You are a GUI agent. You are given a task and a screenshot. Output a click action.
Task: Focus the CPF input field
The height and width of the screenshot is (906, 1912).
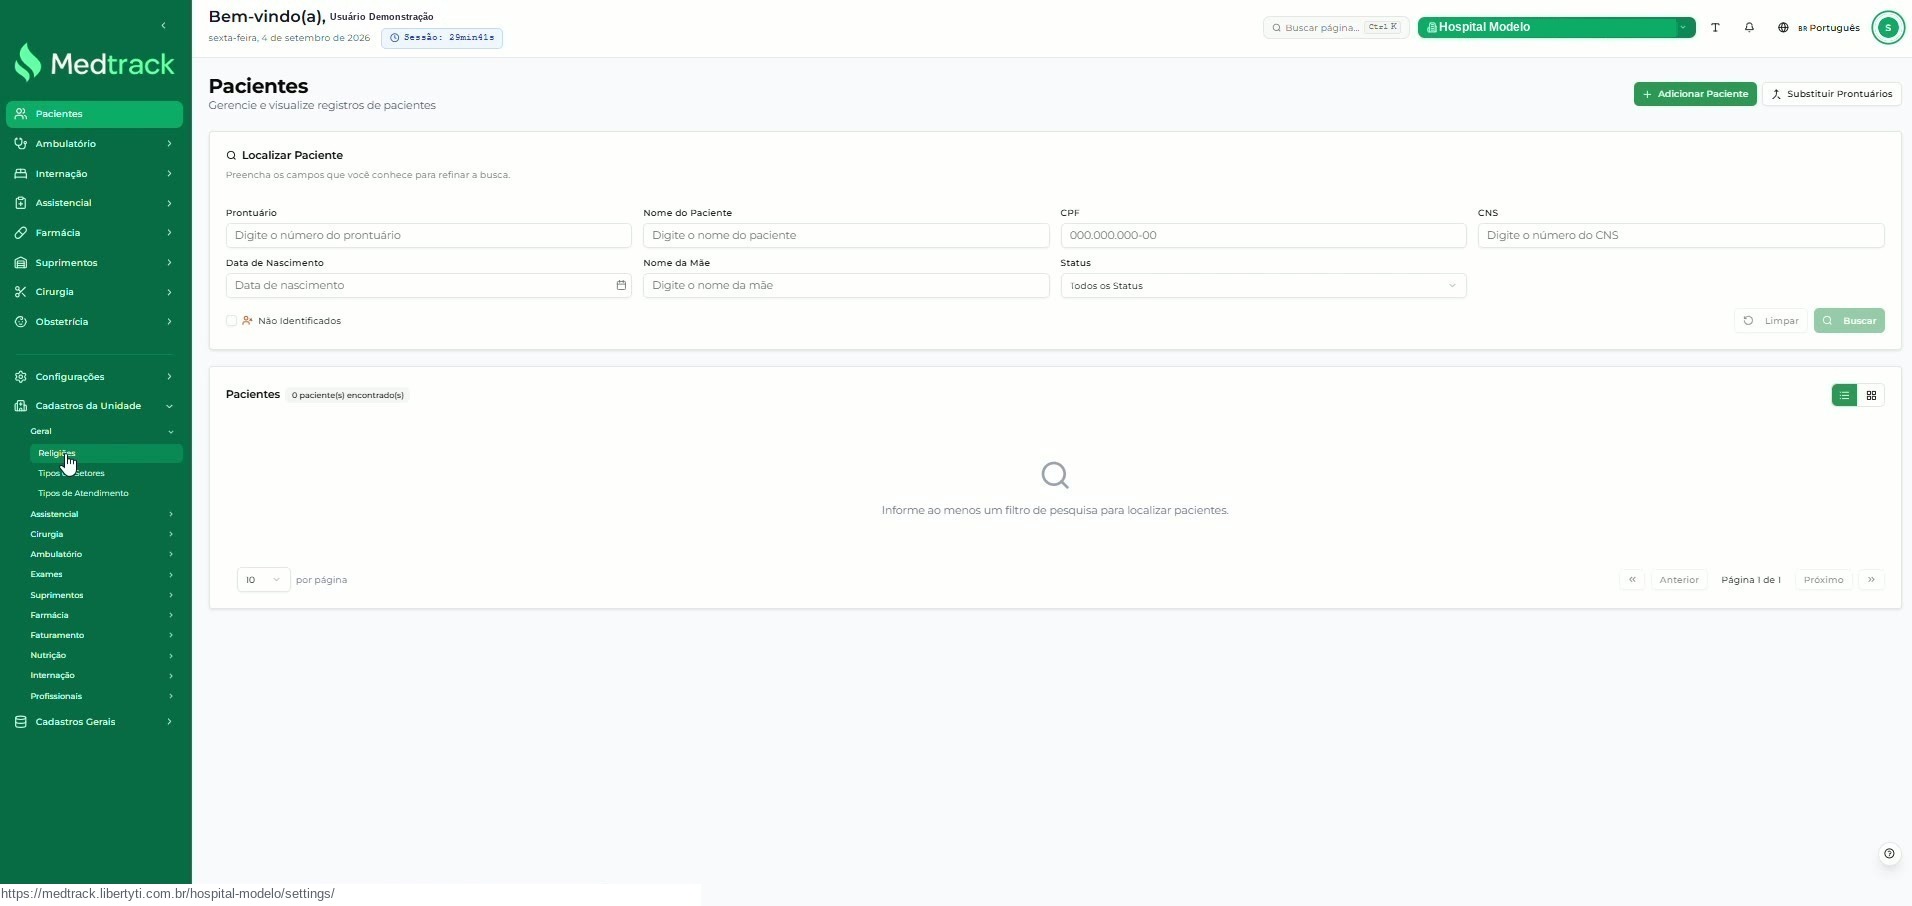pos(1263,235)
